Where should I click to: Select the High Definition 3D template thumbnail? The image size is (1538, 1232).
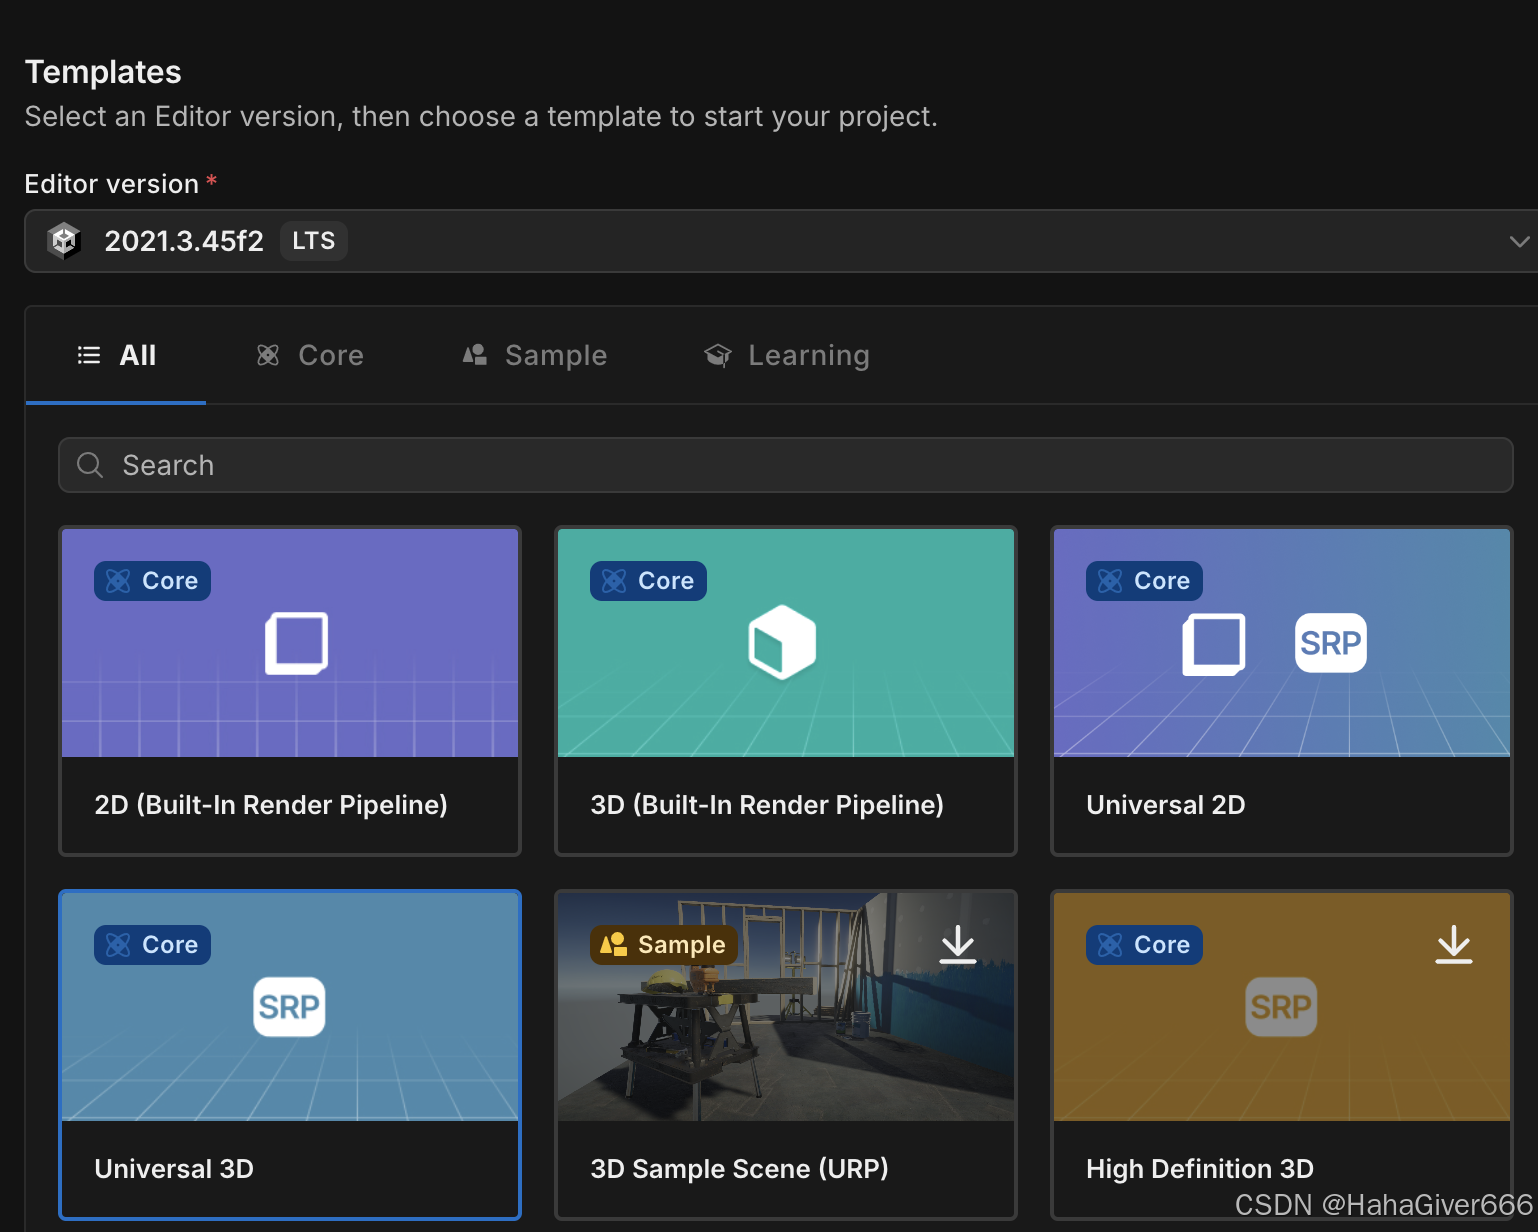coord(1282,1007)
